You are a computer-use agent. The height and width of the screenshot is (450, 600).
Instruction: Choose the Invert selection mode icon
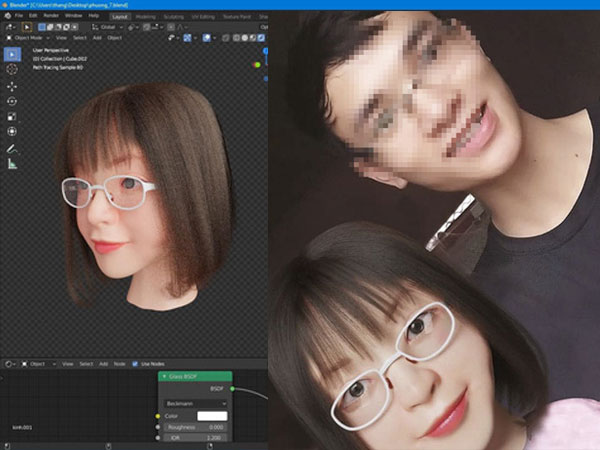66,27
